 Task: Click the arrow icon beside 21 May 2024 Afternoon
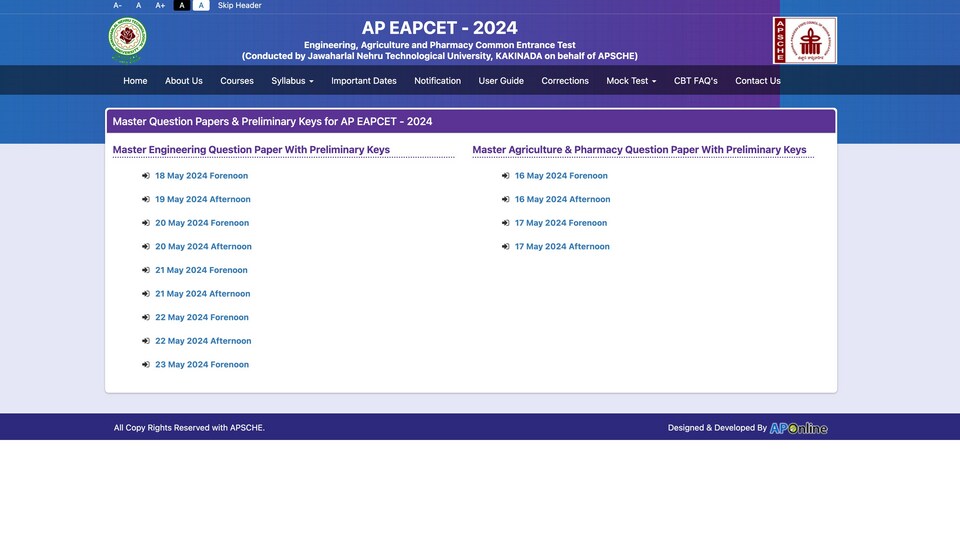point(146,294)
